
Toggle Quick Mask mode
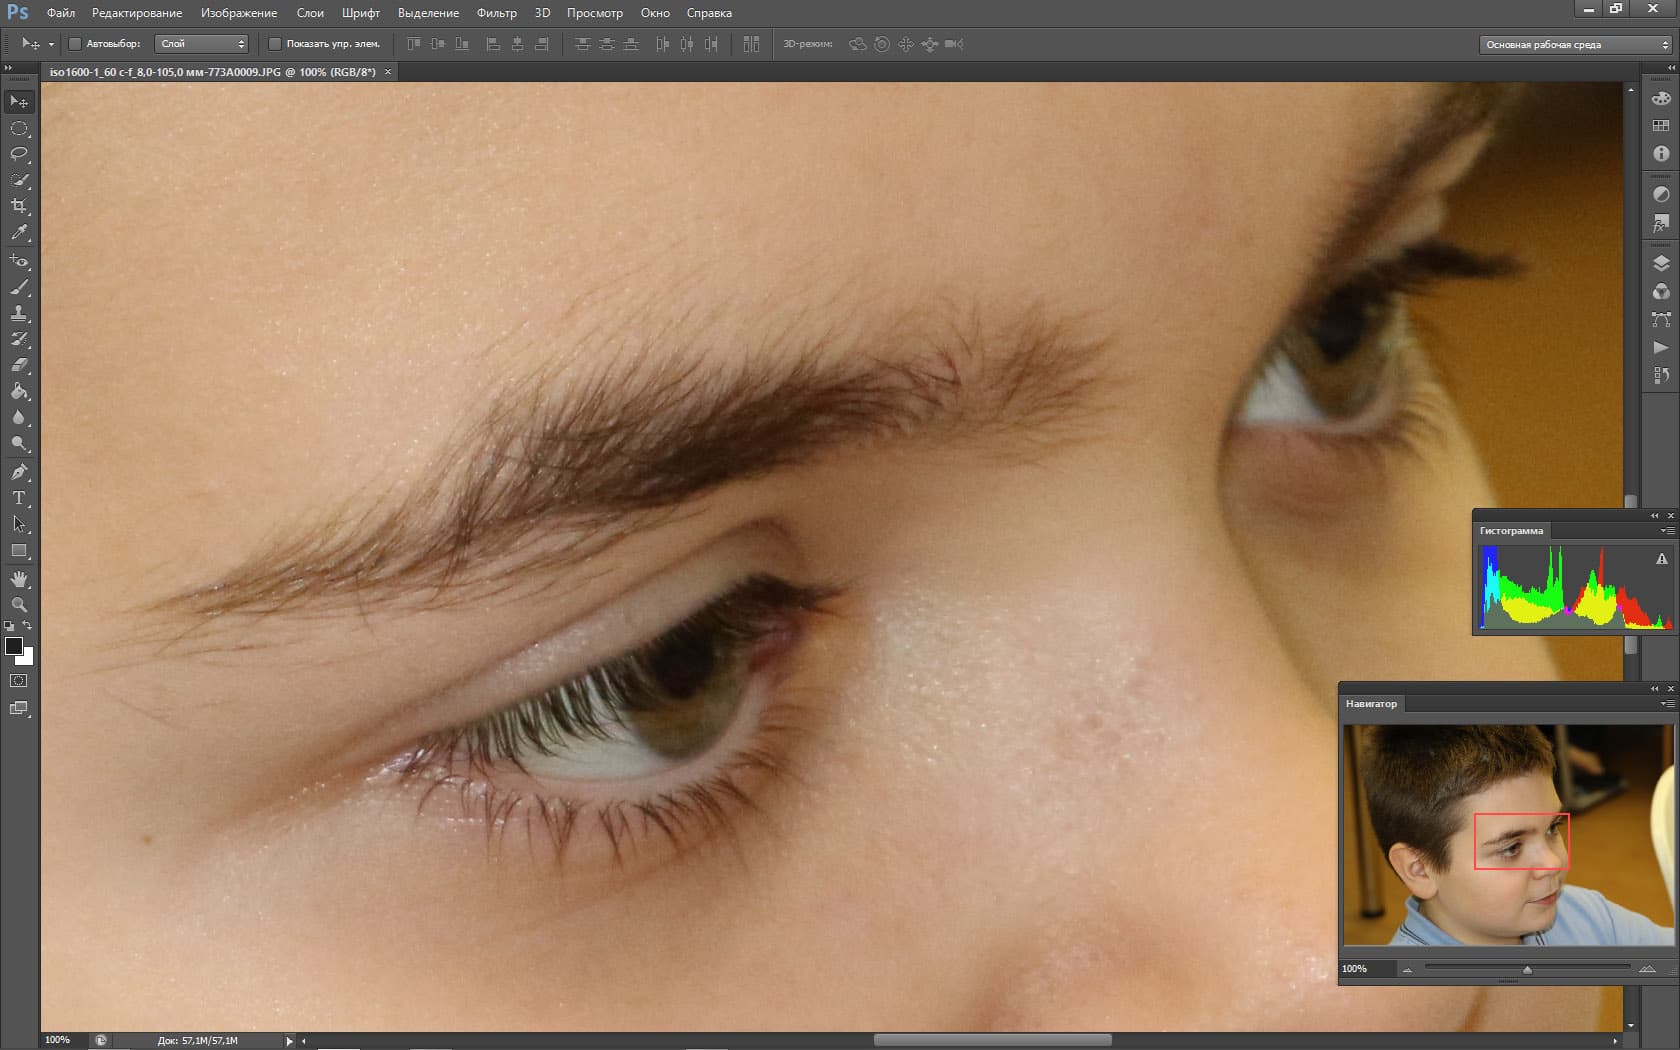[x=19, y=681]
